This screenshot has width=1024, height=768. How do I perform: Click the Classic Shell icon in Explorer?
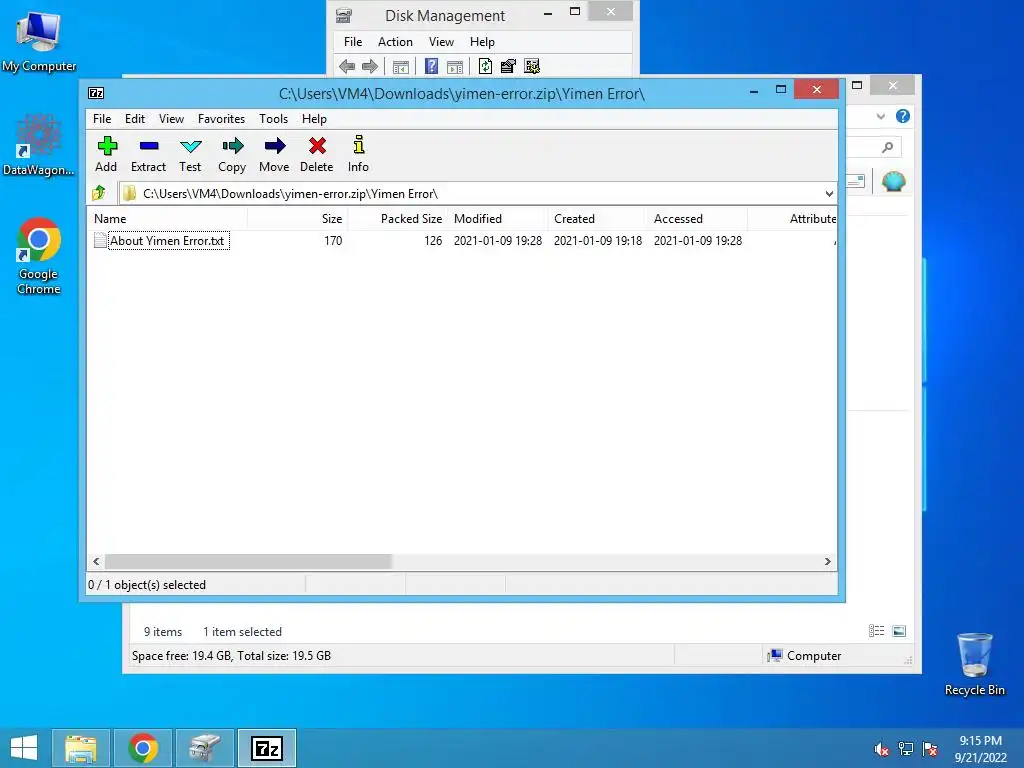coord(893,181)
